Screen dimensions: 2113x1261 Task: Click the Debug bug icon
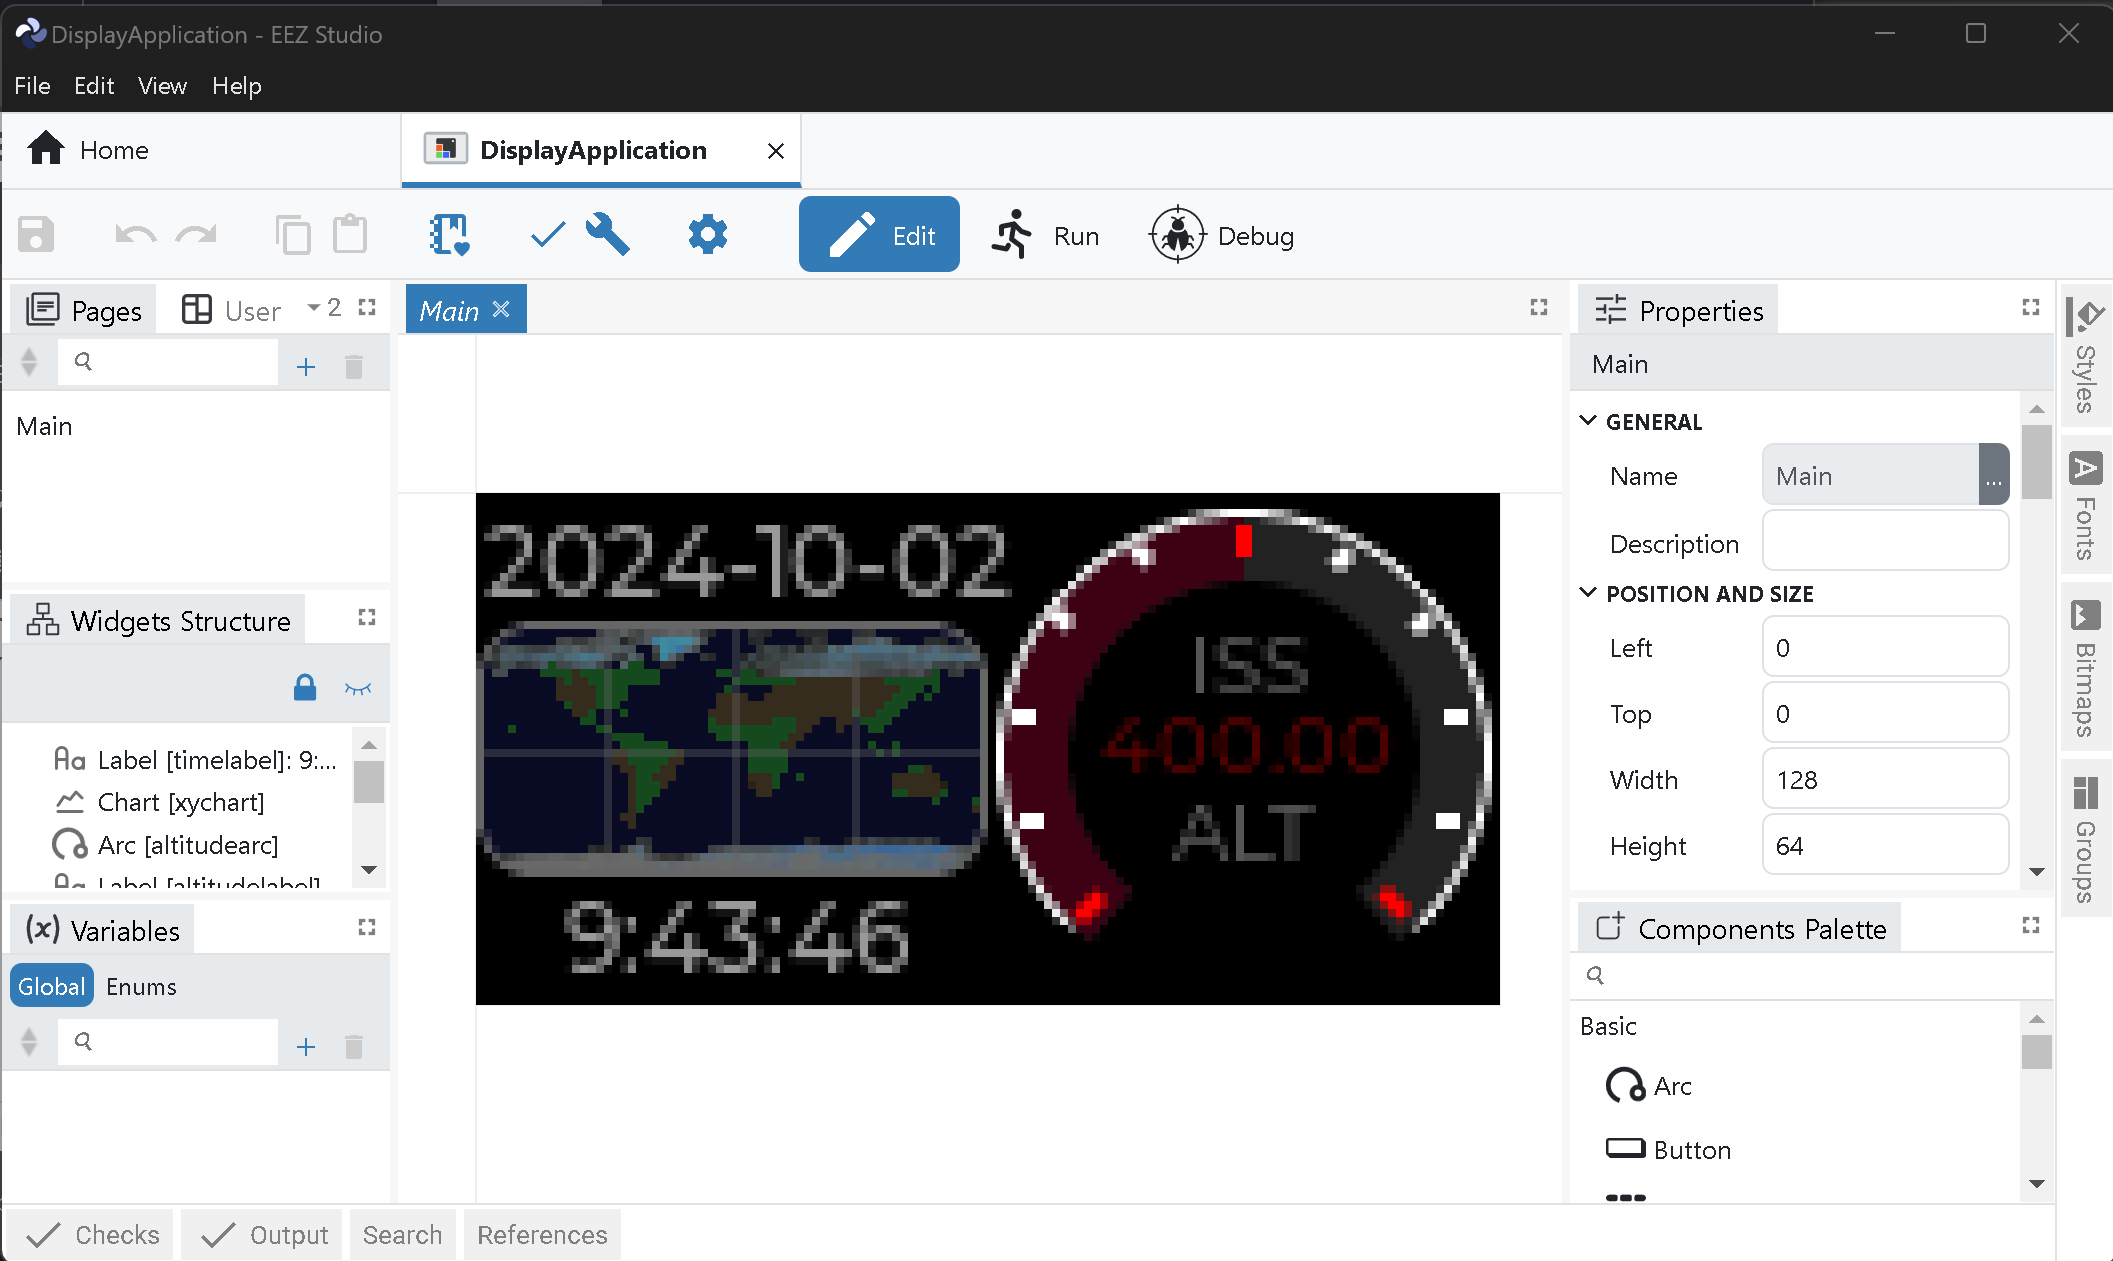click(x=1177, y=236)
